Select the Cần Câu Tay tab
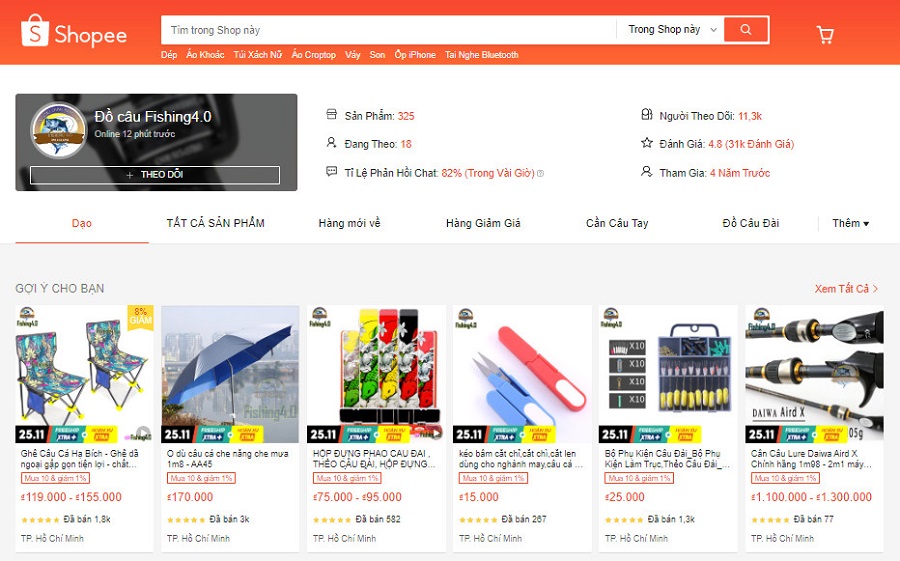 (617, 223)
